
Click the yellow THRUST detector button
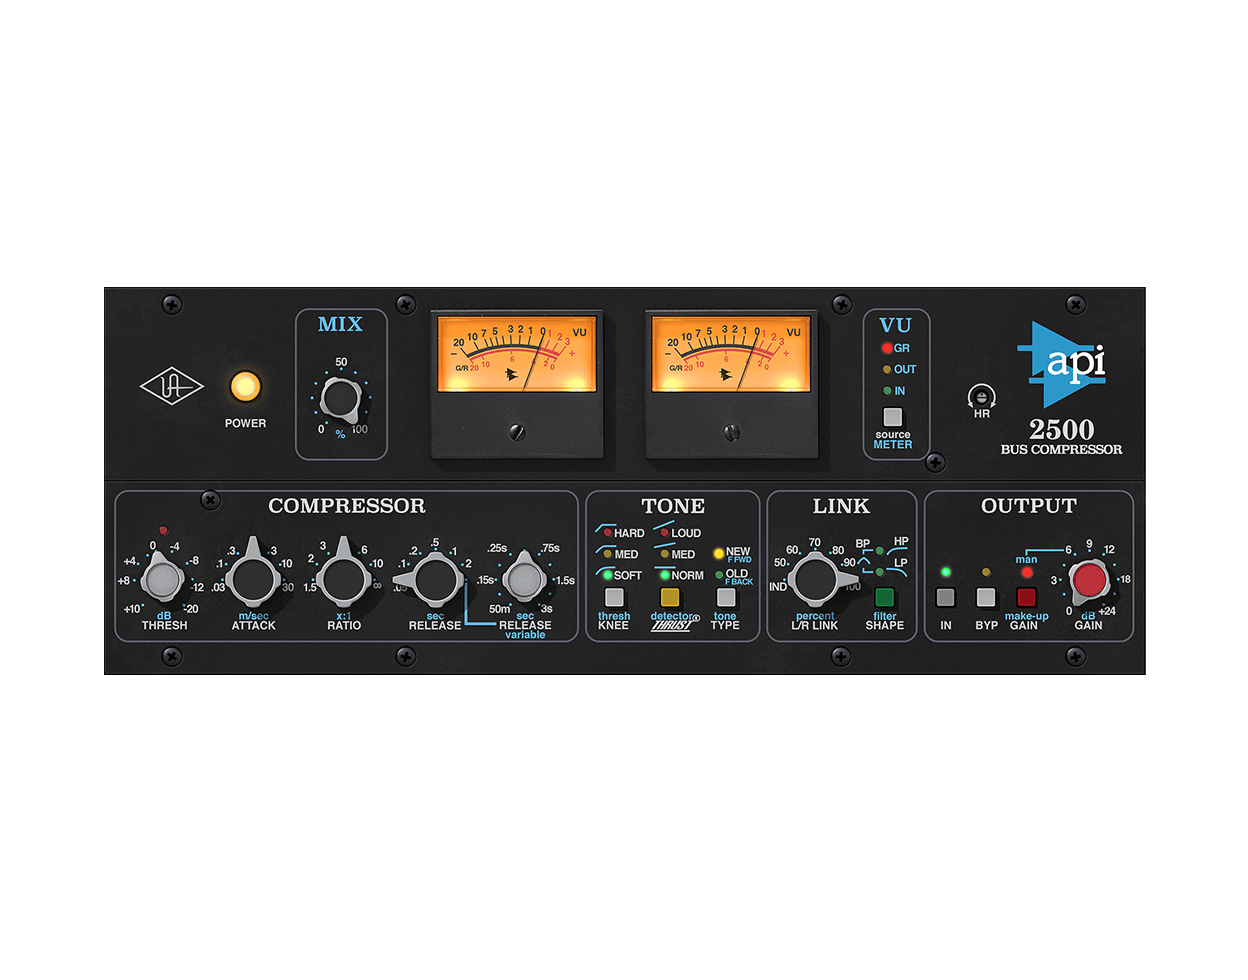[x=671, y=596]
